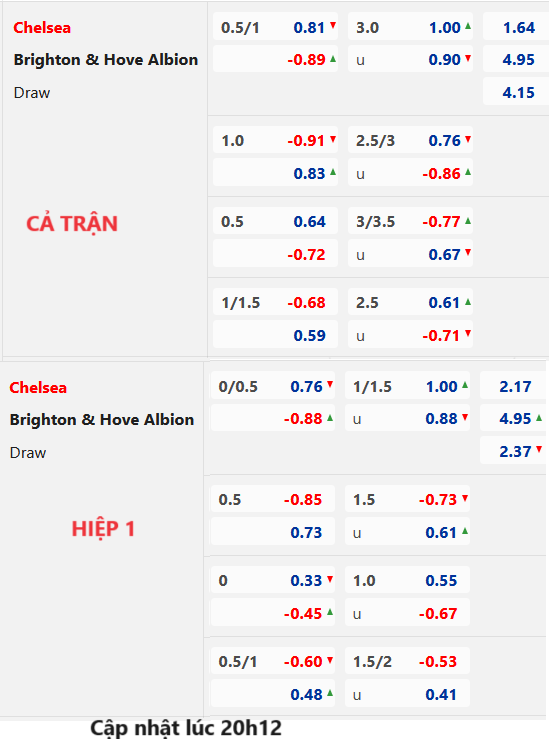Click handicap 1.0 odds -0.91
This screenshot has height=739, width=549.
[x=306, y=141]
